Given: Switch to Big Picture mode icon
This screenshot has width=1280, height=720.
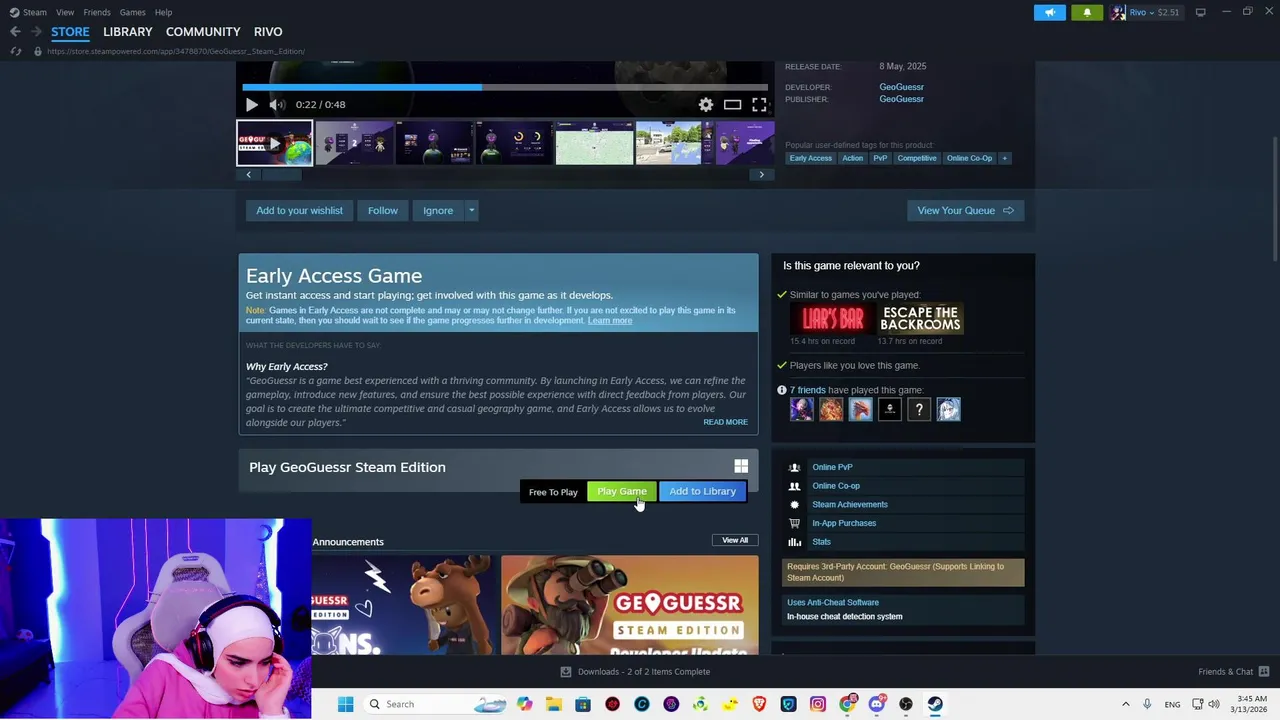Looking at the screenshot, I should tap(1201, 12).
